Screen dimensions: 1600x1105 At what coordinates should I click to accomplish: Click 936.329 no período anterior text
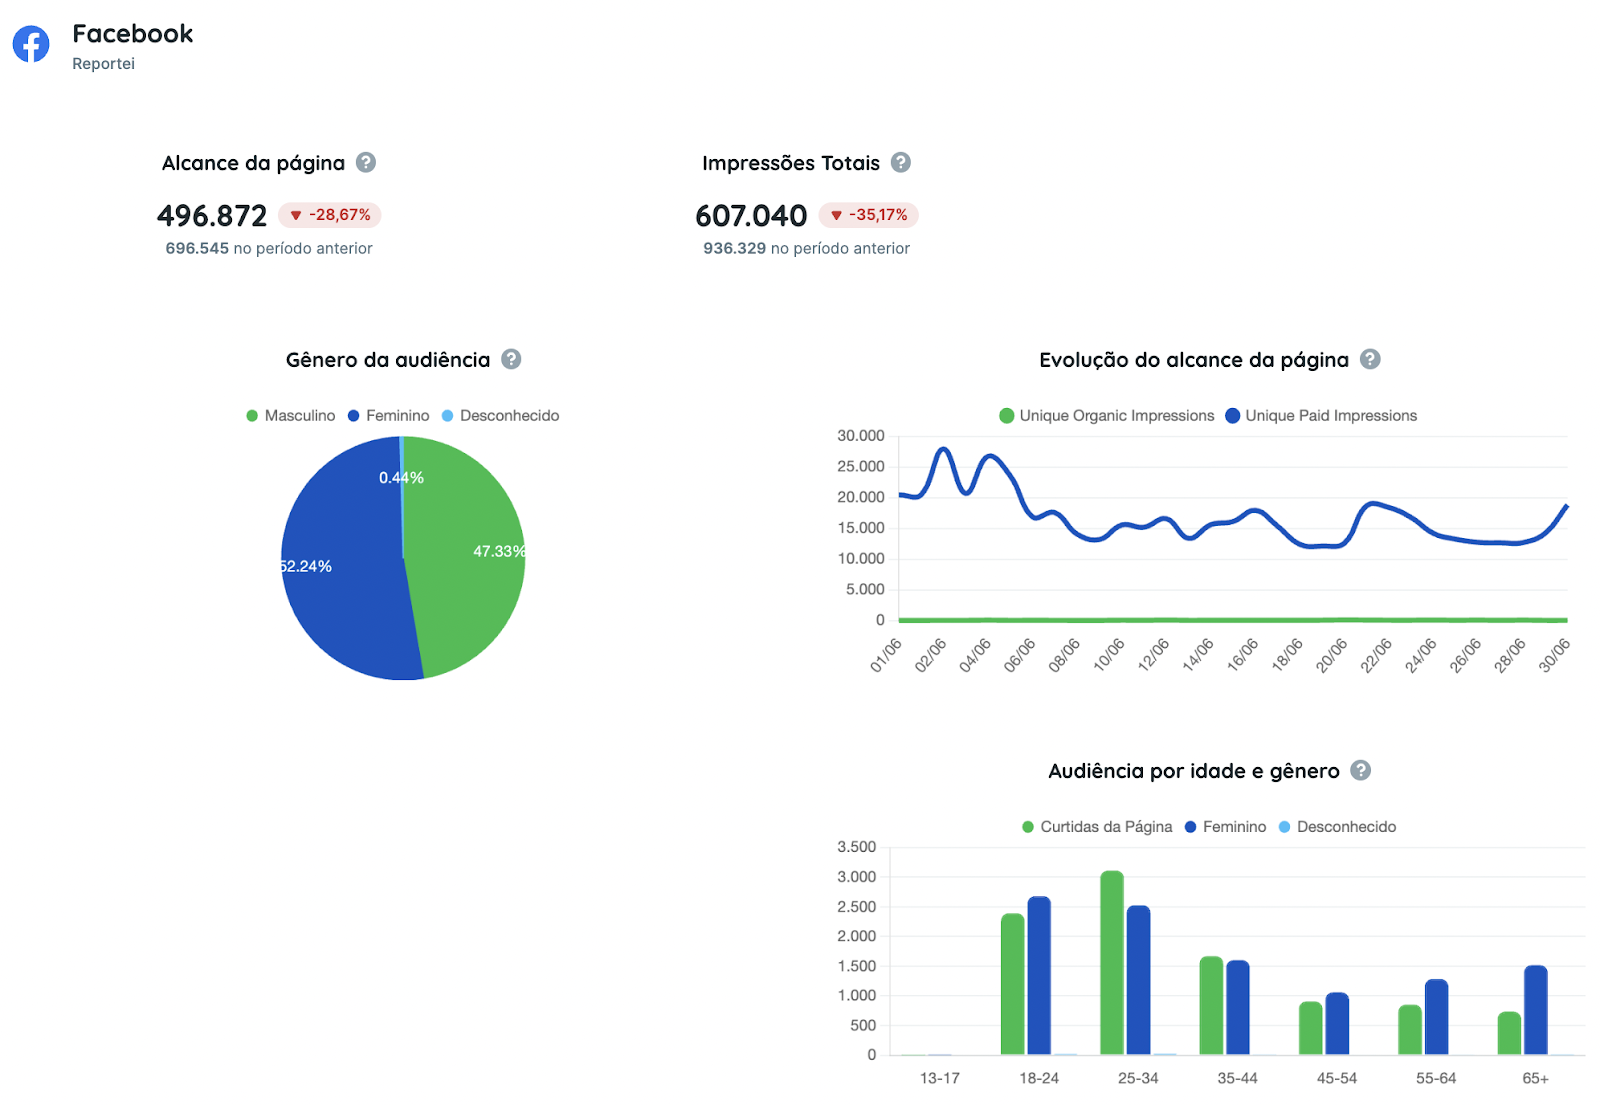click(x=806, y=248)
